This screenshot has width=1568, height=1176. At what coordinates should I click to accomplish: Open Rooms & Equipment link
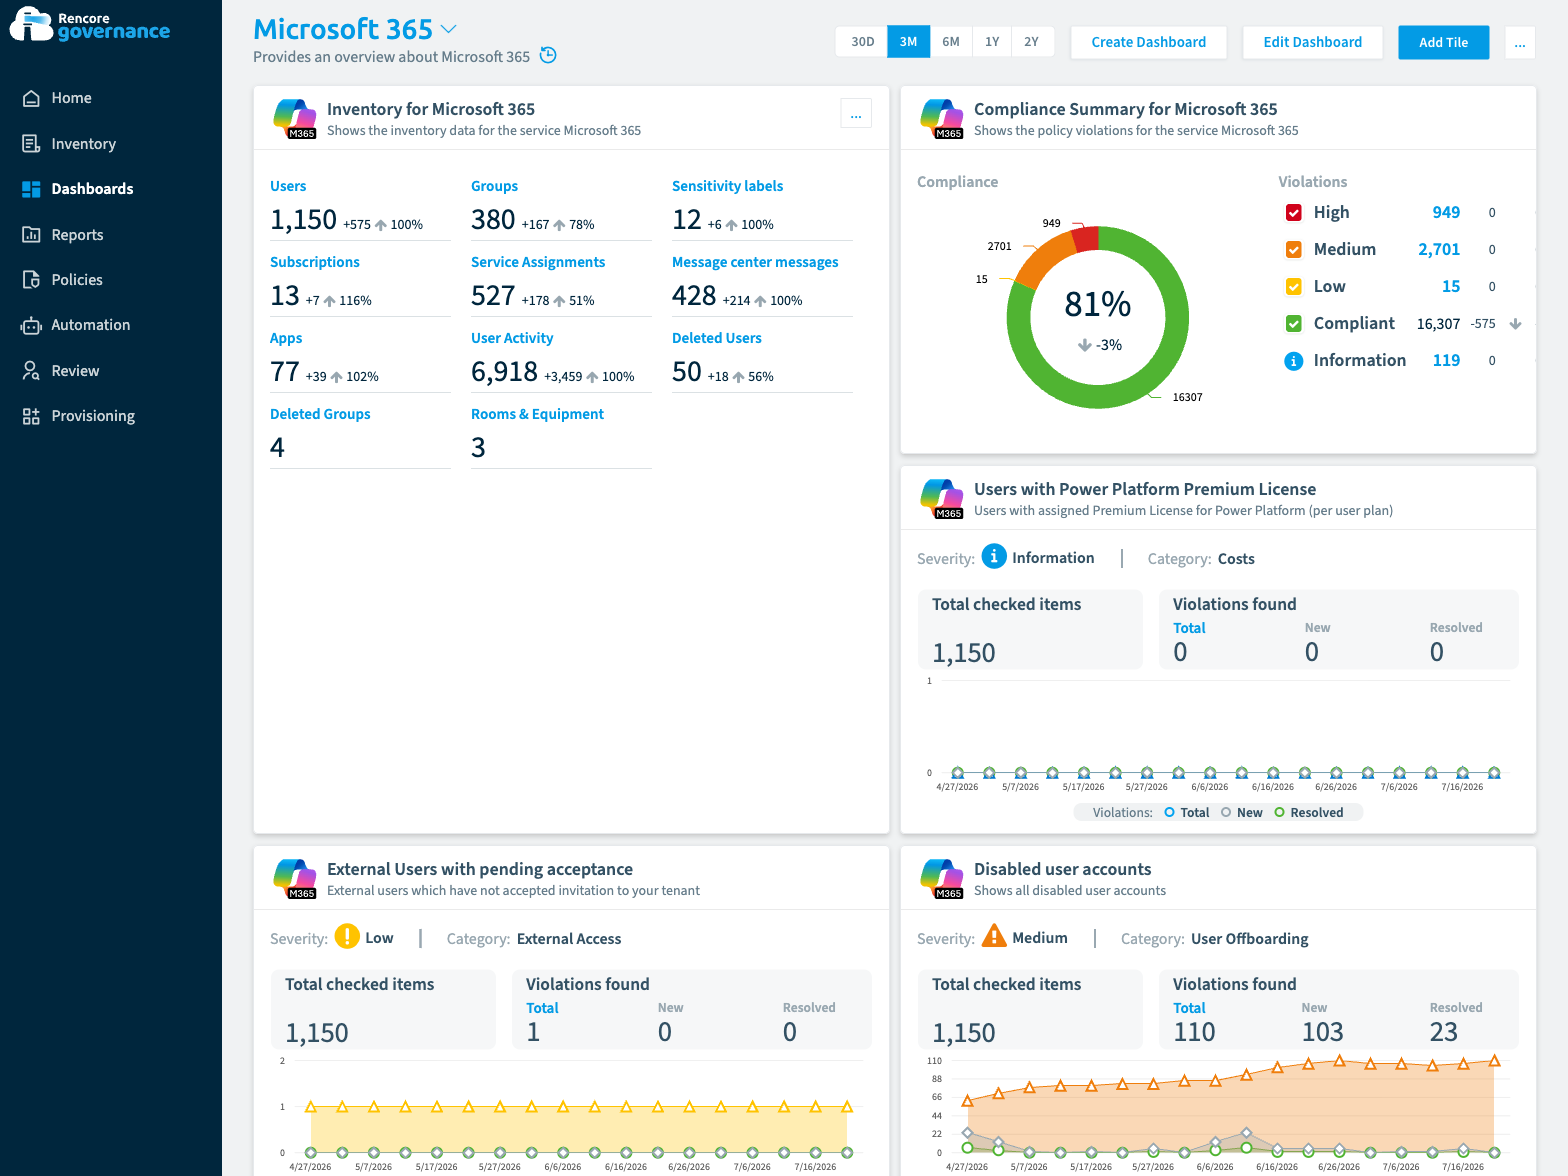point(537,414)
